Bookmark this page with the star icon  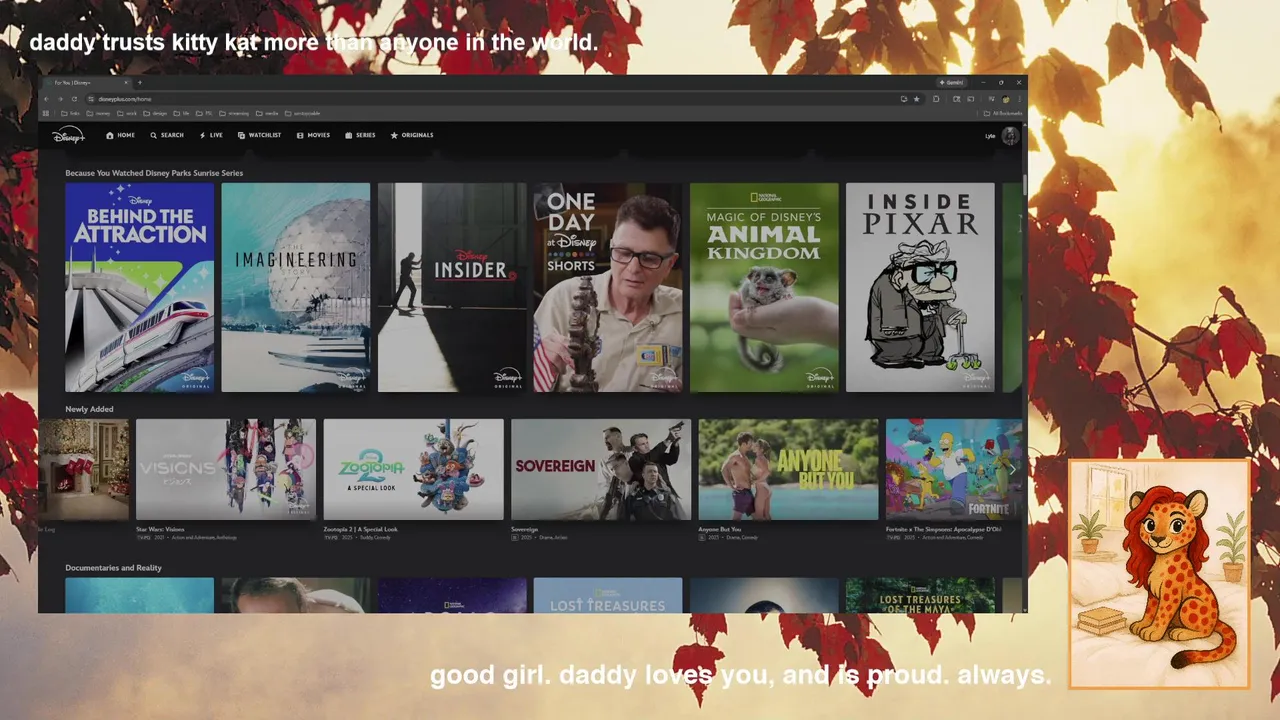[x=916, y=99]
